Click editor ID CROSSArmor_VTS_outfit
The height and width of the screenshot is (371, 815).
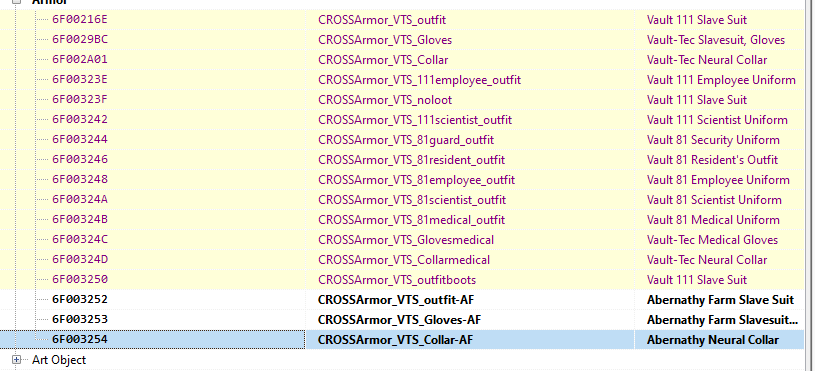[382, 20]
